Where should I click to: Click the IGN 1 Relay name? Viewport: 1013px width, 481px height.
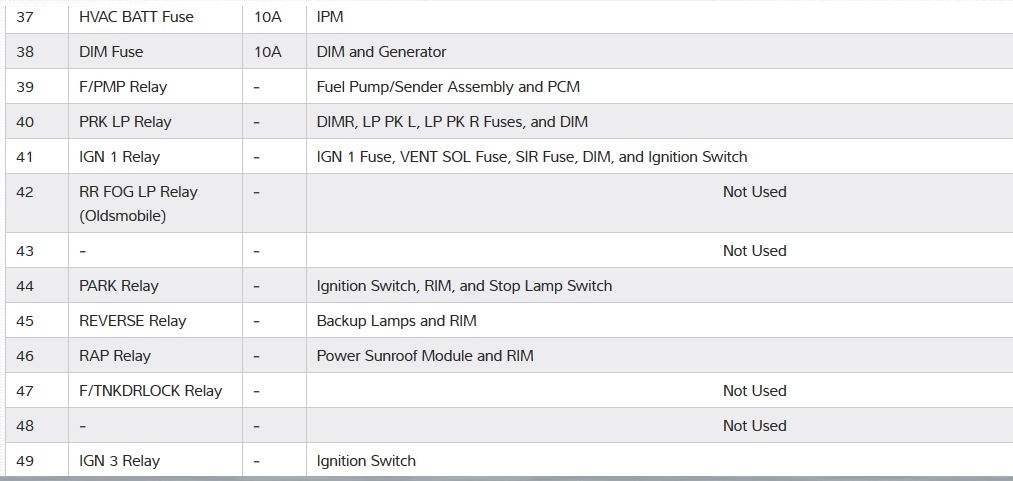pyautogui.click(x=119, y=157)
